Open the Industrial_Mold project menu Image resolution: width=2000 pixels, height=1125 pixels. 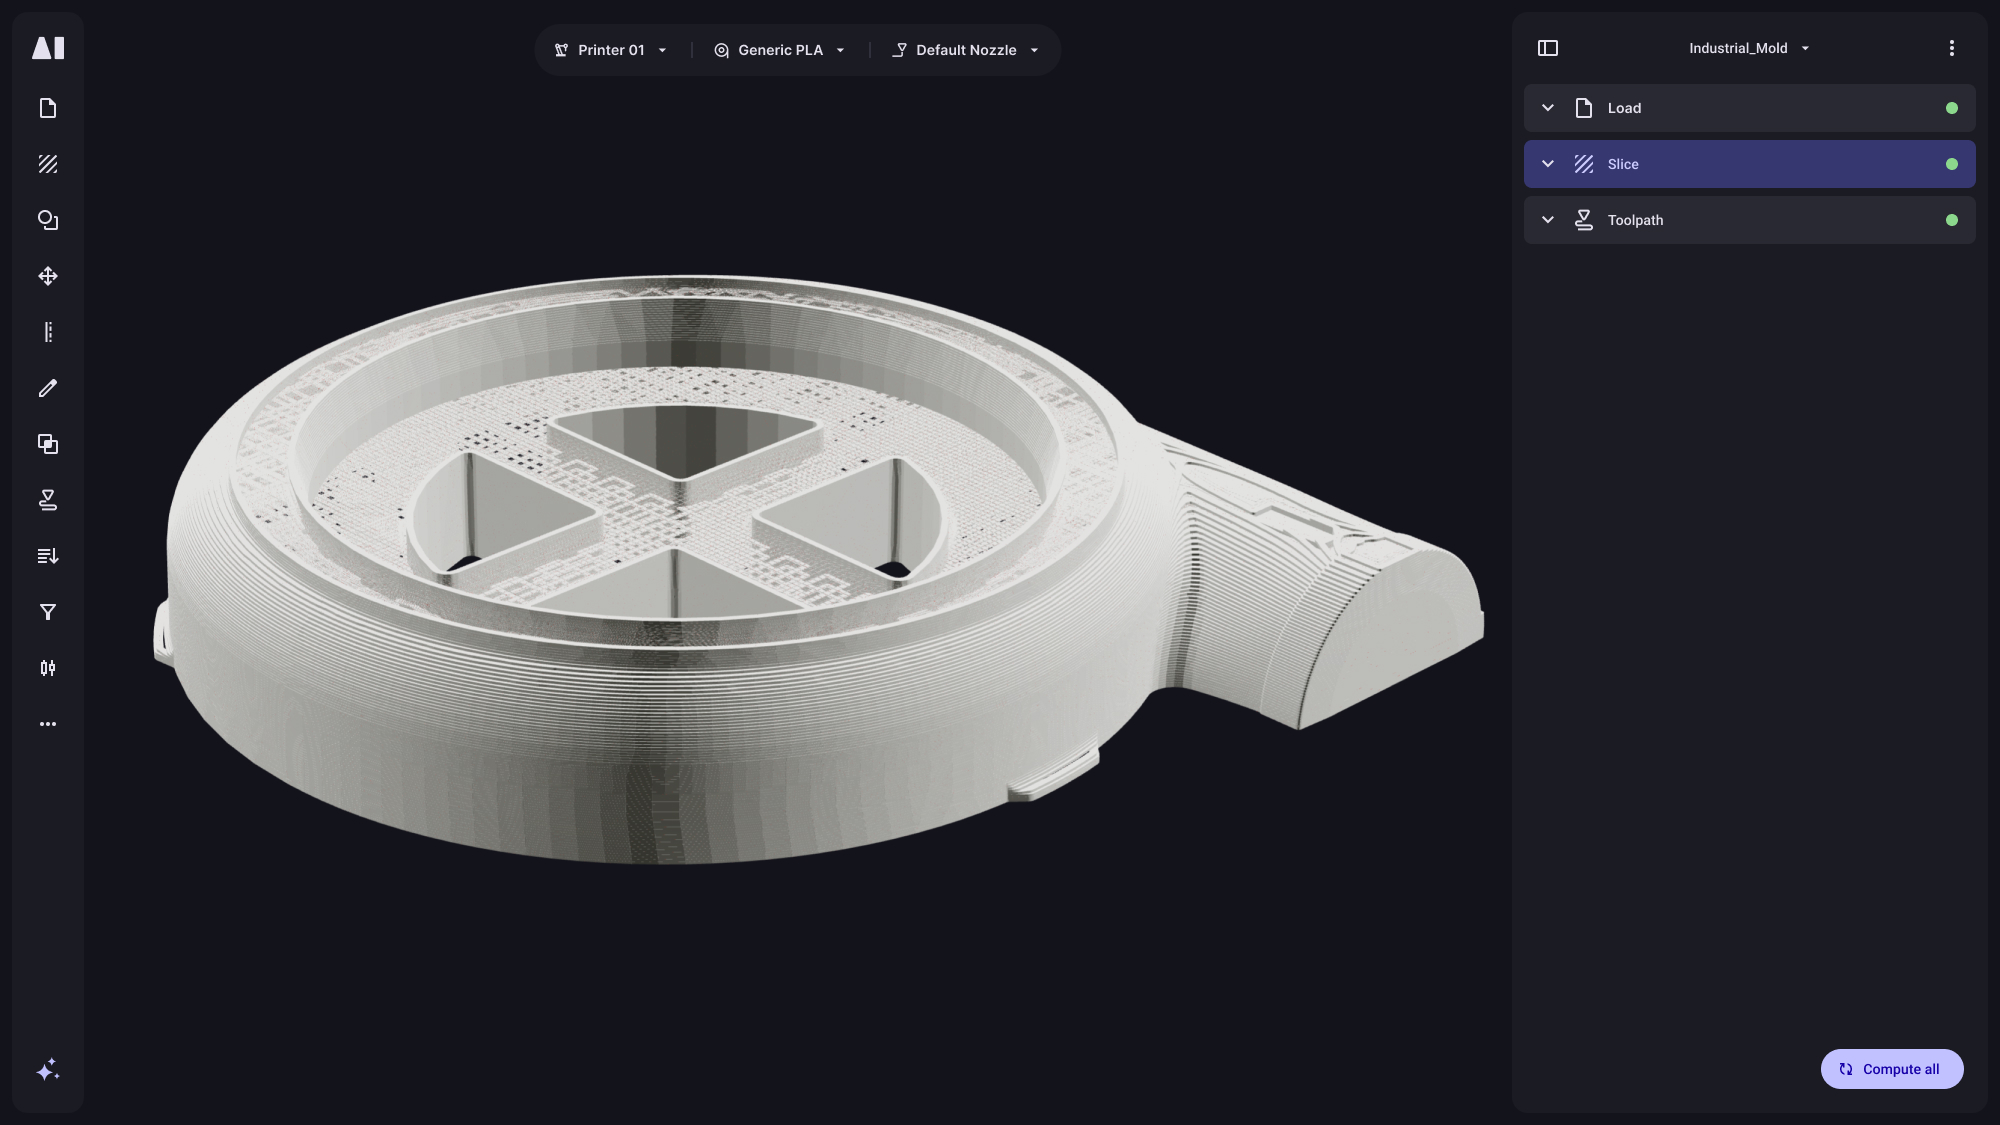point(1748,48)
